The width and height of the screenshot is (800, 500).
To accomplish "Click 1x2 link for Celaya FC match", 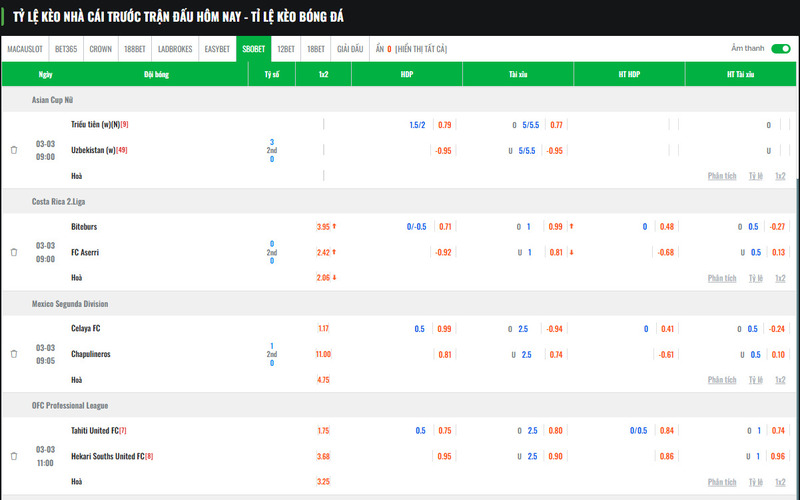I will click(x=780, y=380).
